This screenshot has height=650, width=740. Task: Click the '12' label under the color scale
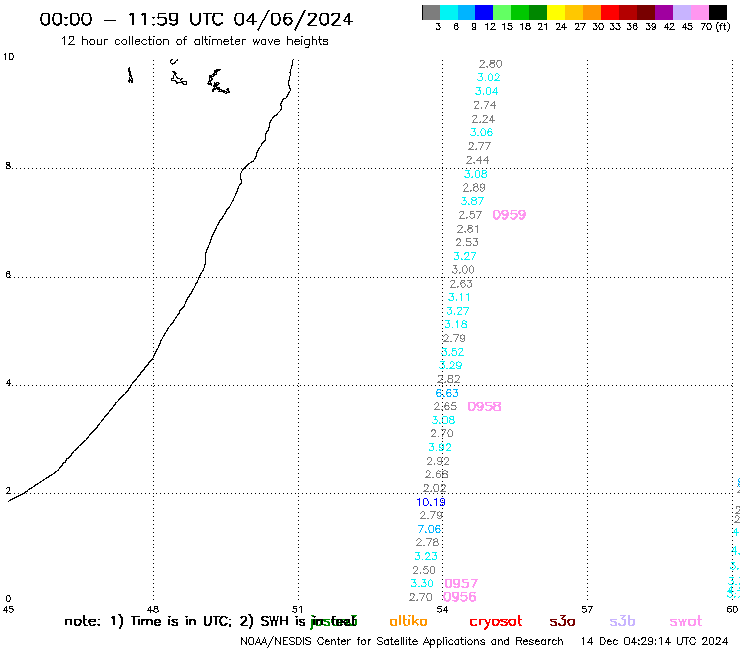490,27
